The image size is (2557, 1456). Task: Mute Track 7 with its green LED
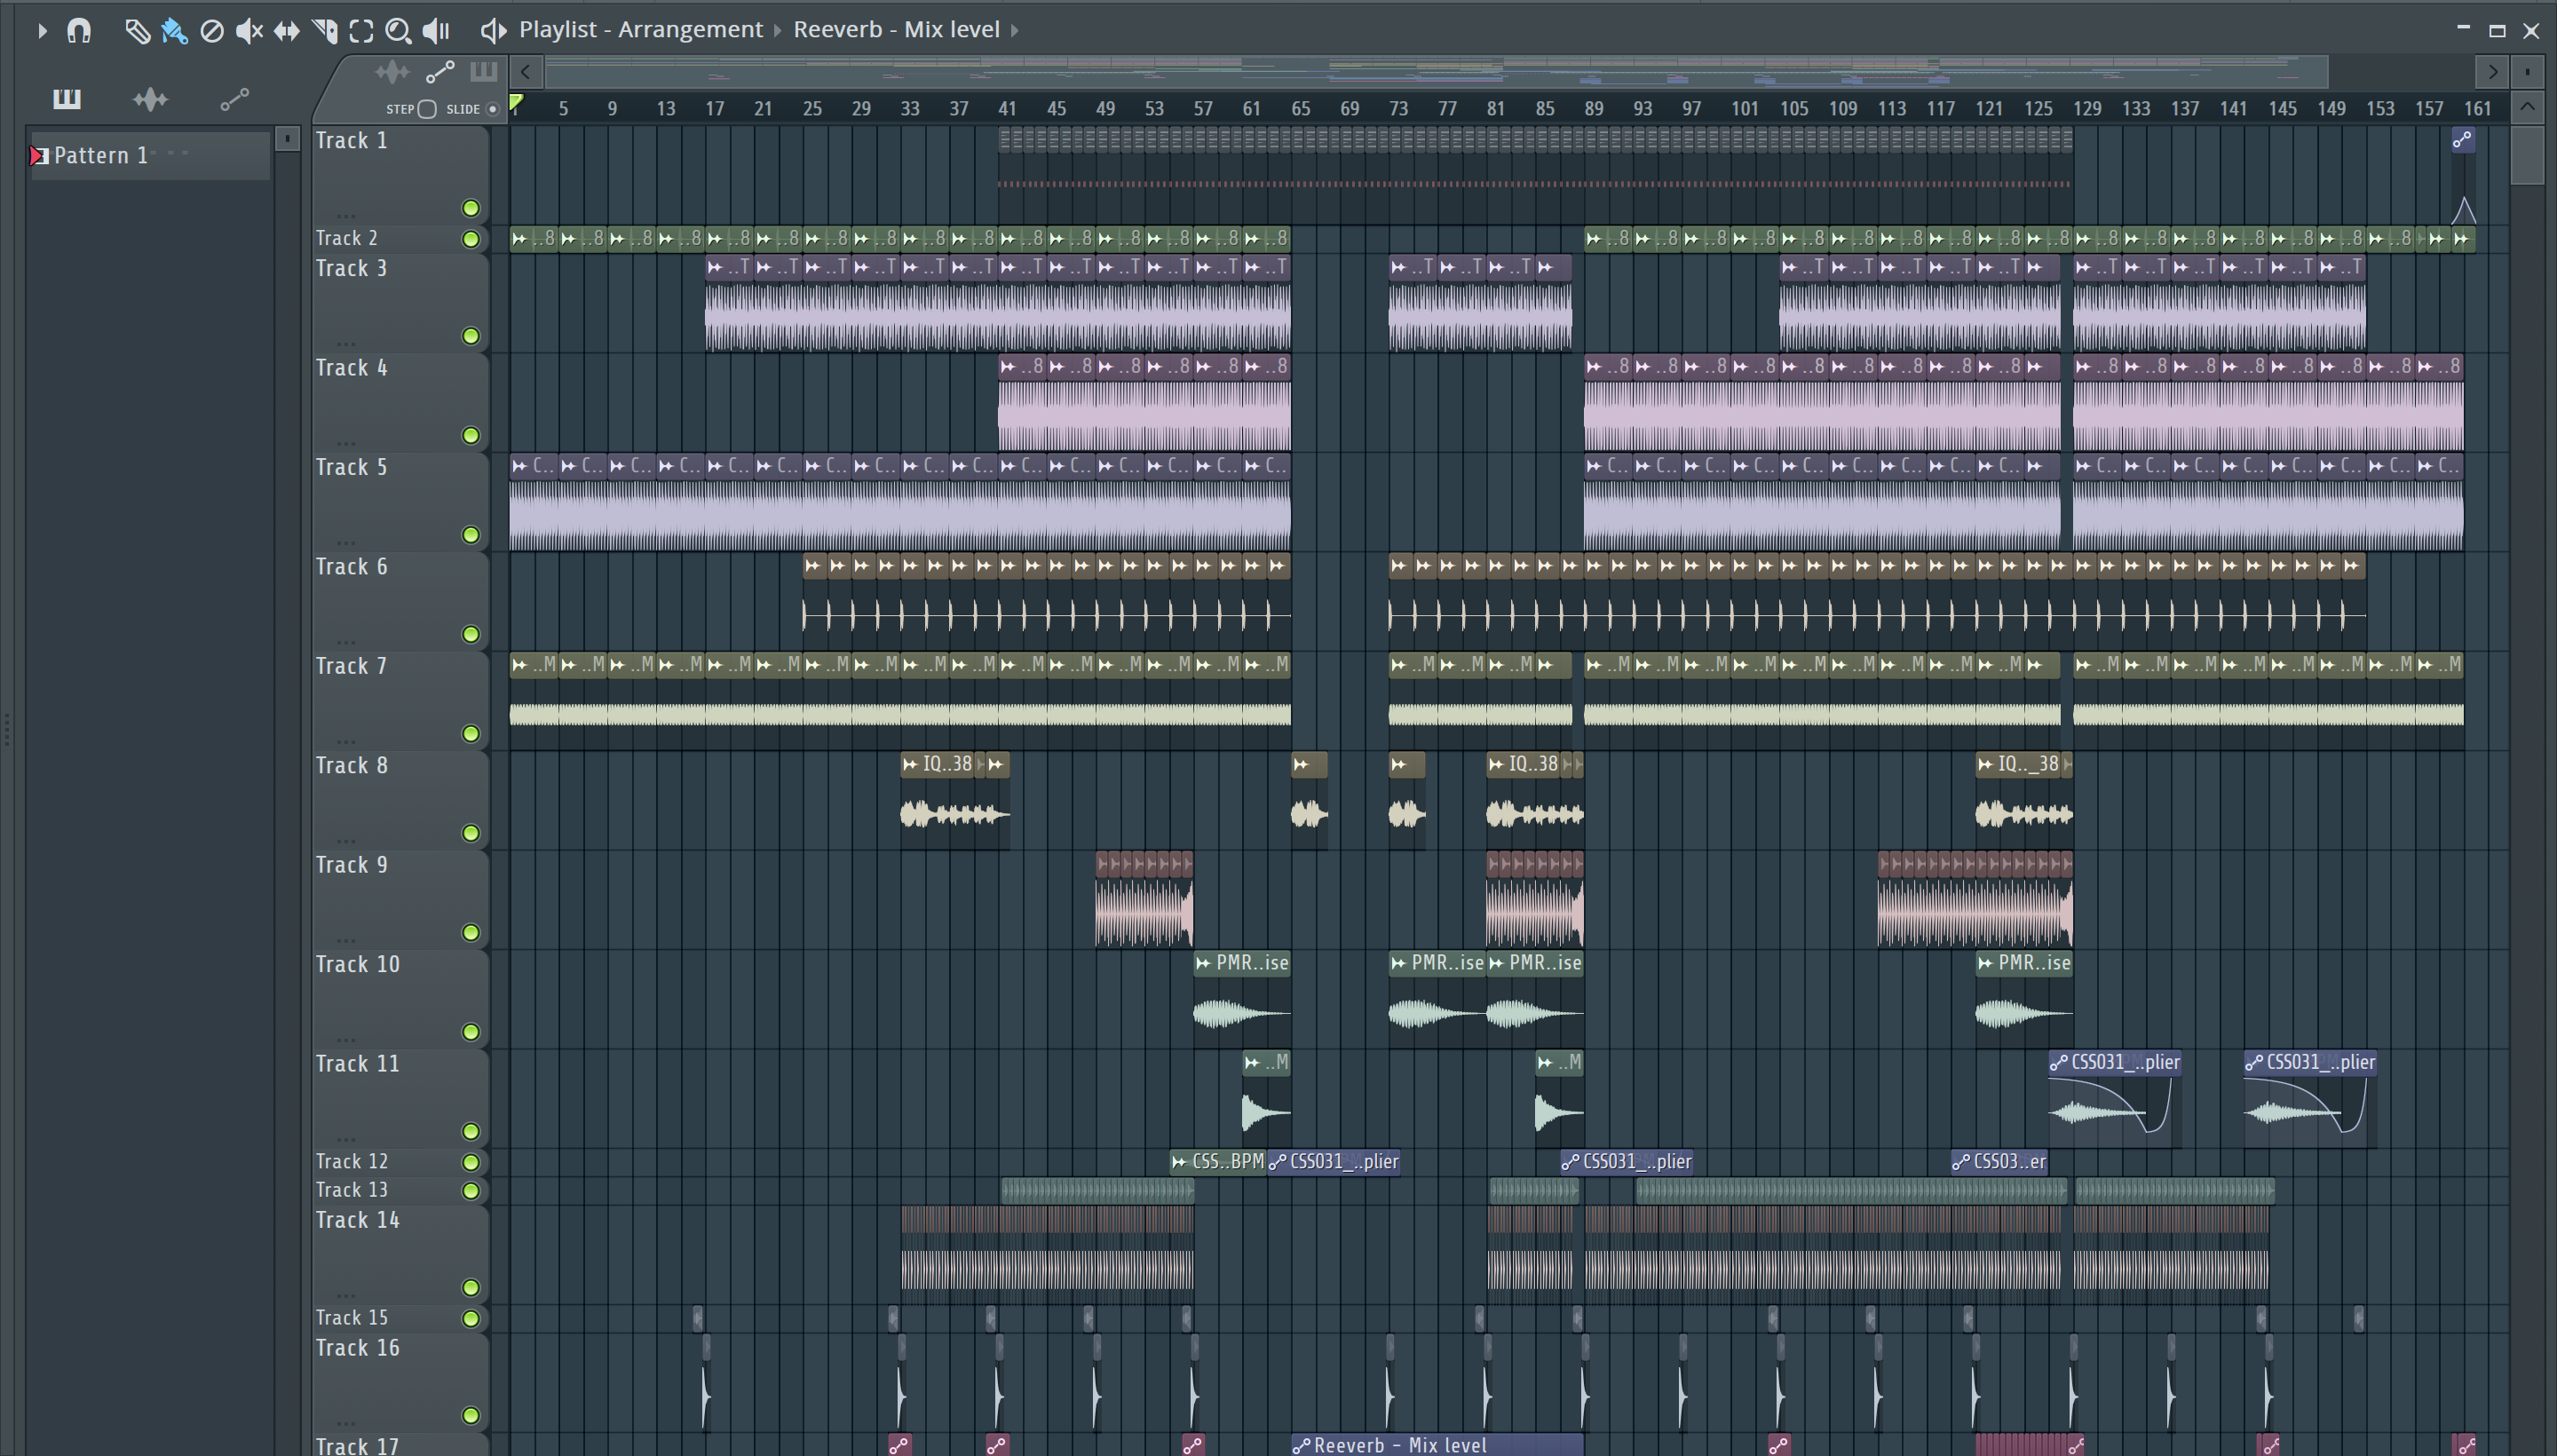(x=470, y=734)
